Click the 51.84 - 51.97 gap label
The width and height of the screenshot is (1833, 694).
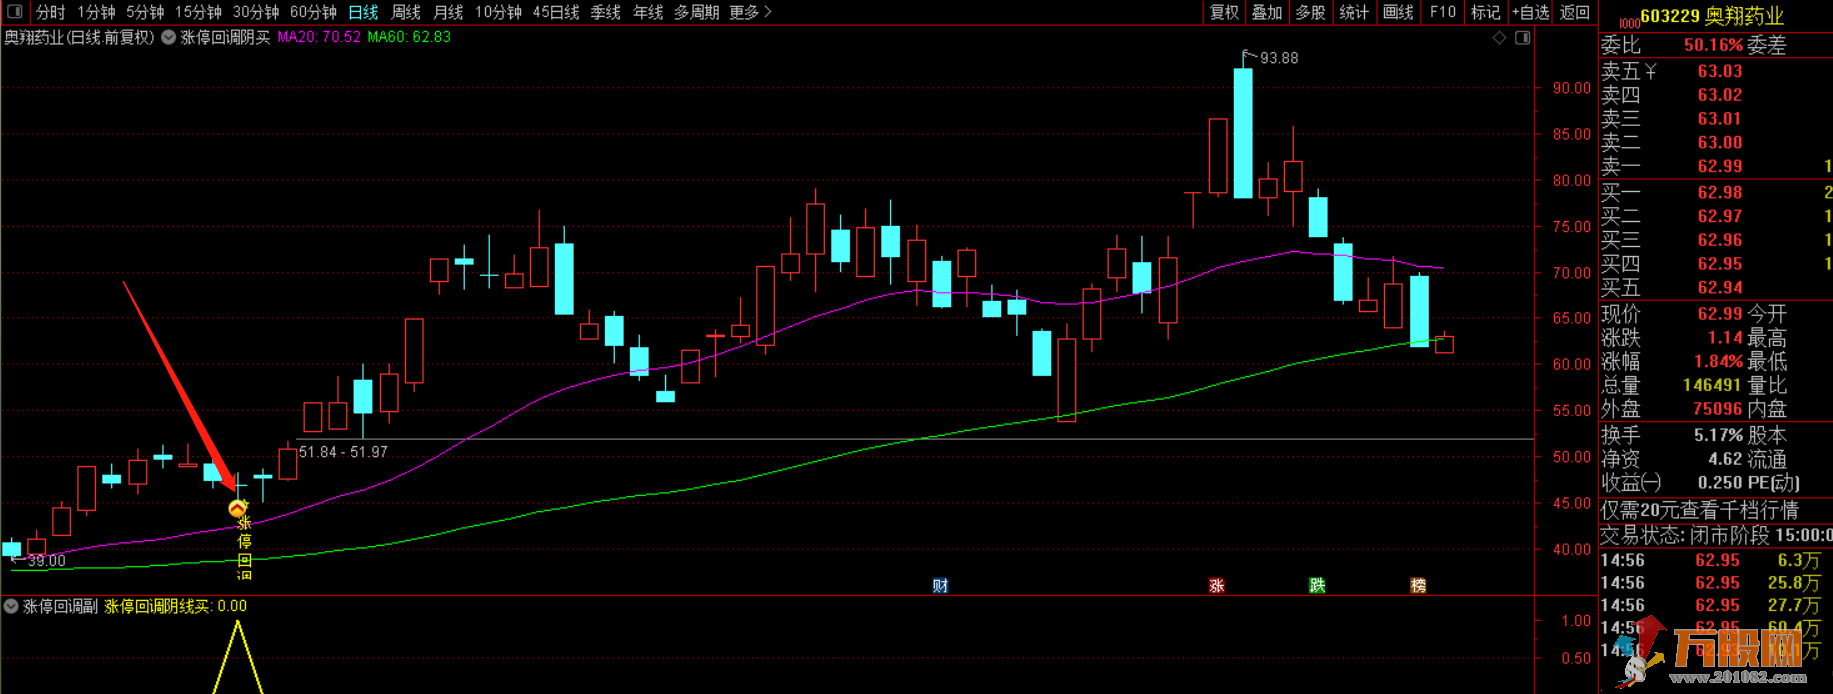click(x=343, y=452)
